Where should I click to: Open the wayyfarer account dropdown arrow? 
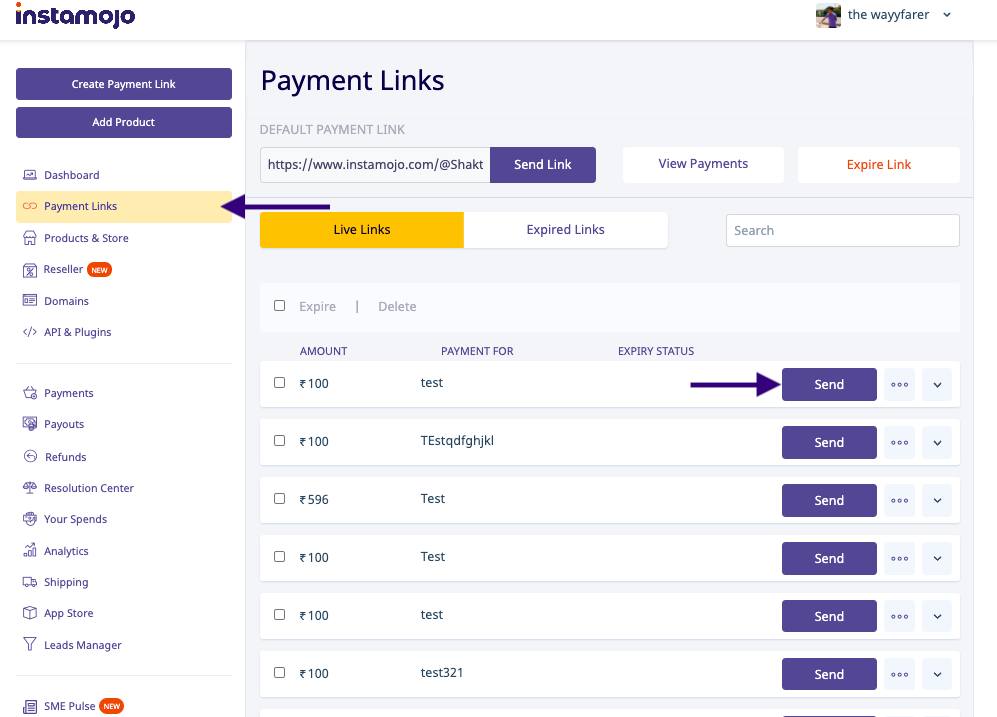[x=947, y=15]
